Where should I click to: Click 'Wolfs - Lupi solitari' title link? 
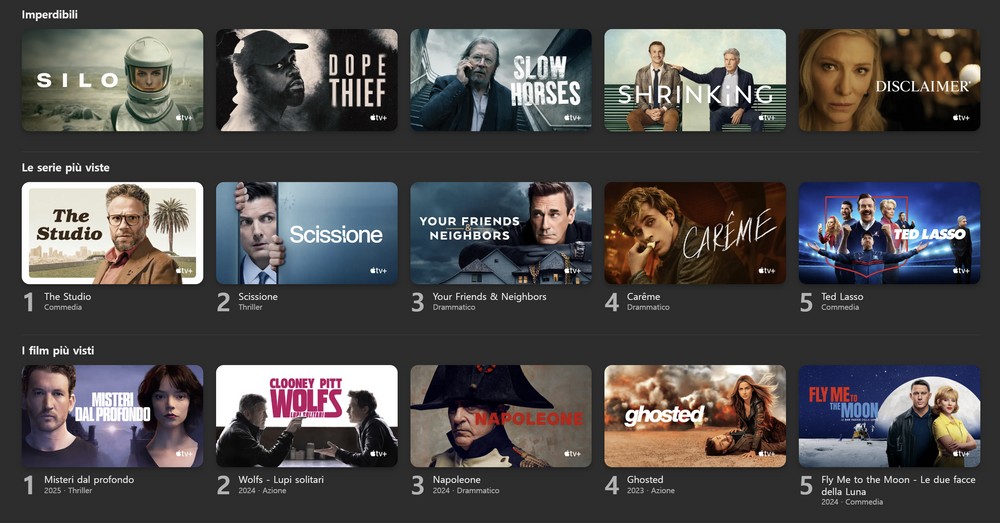281,480
